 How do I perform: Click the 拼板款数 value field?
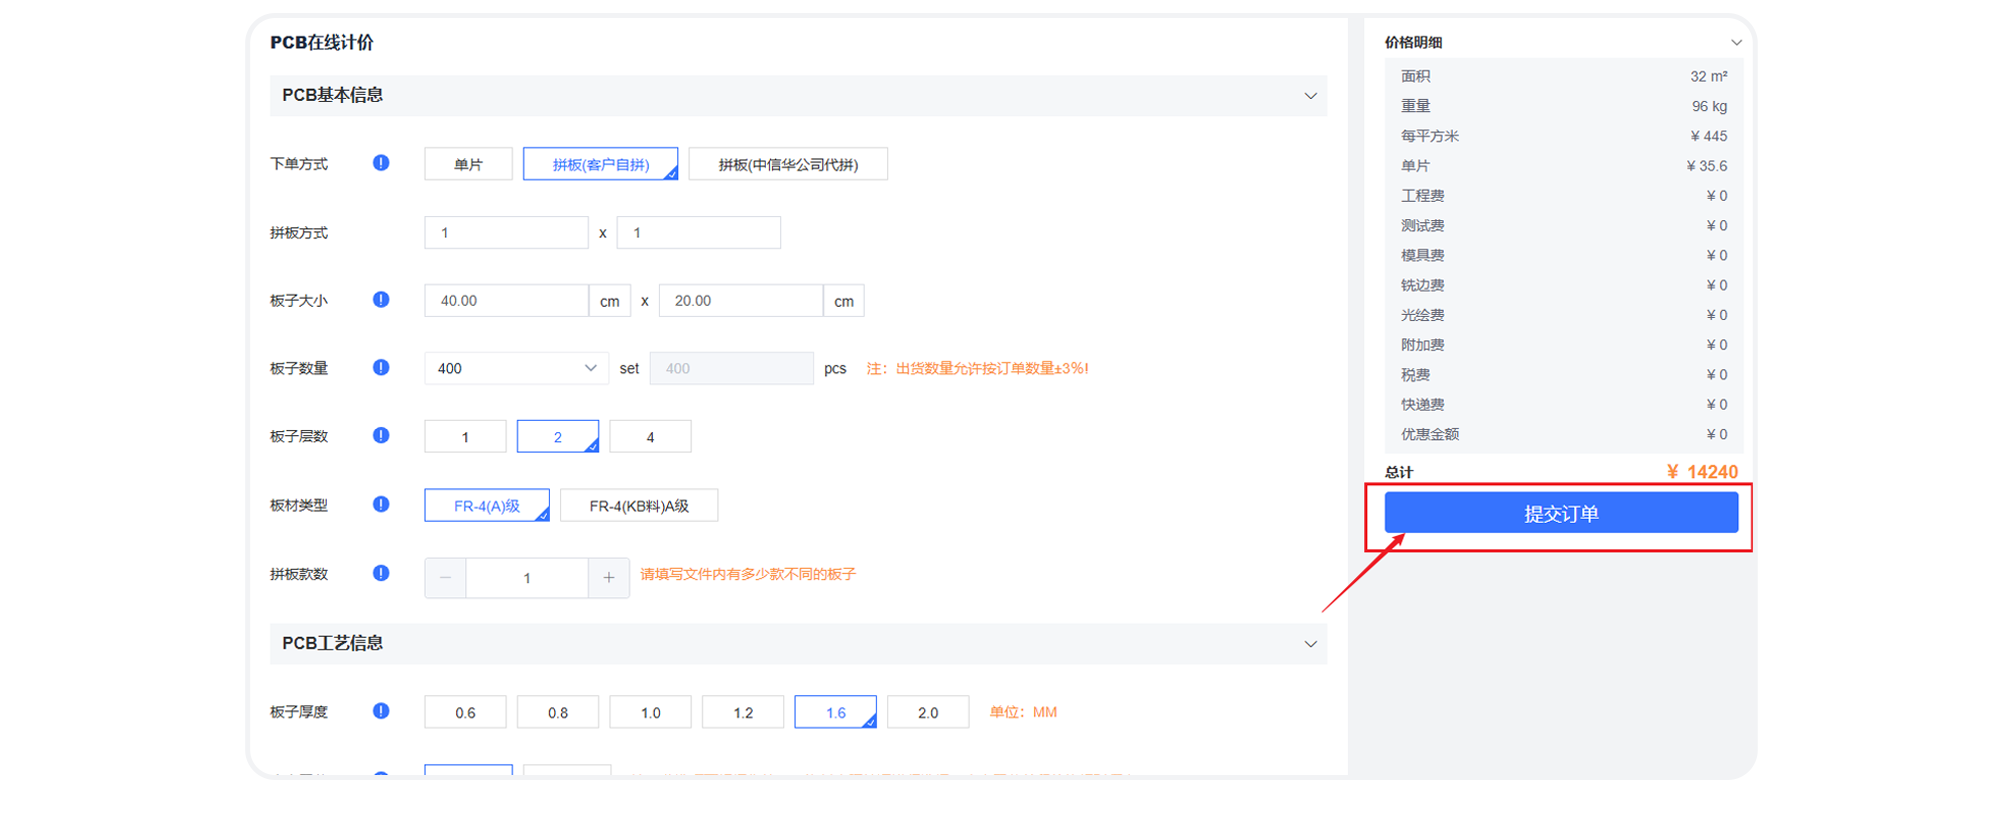click(527, 578)
